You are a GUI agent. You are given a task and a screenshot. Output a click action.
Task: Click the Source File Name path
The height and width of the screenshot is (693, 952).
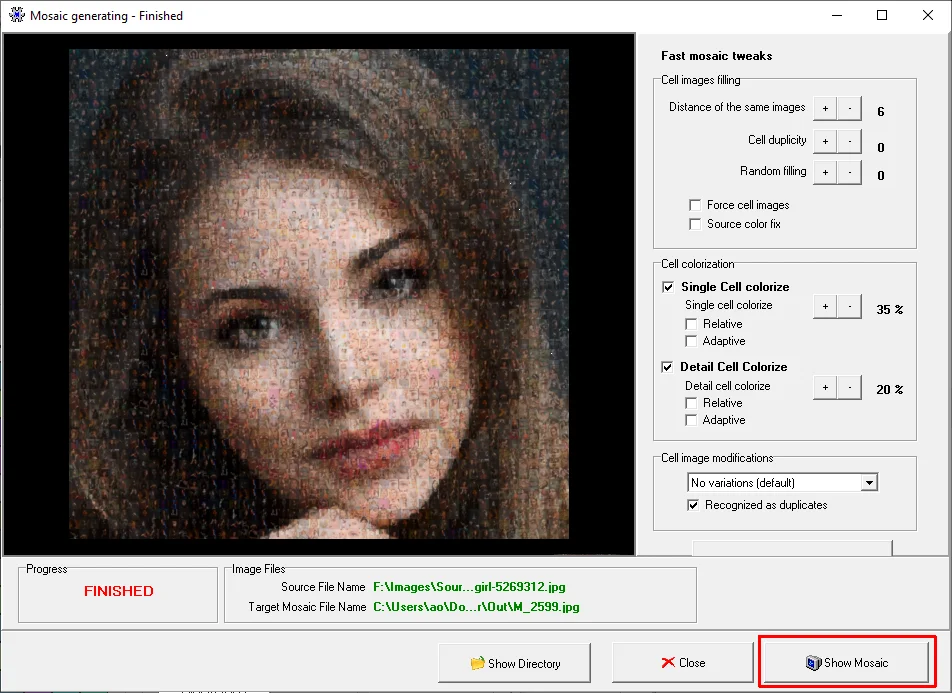[469, 587]
